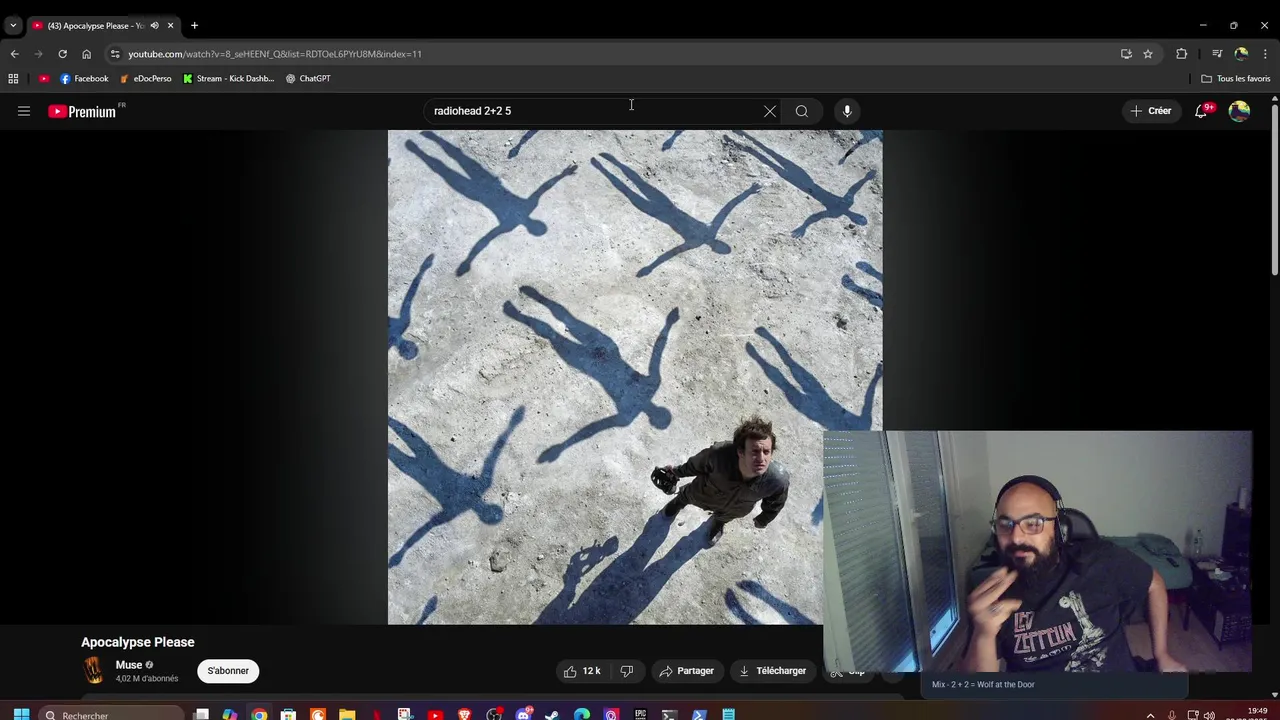Open the Muse channel name link
The image size is (1280, 720).
click(x=128, y=665)
